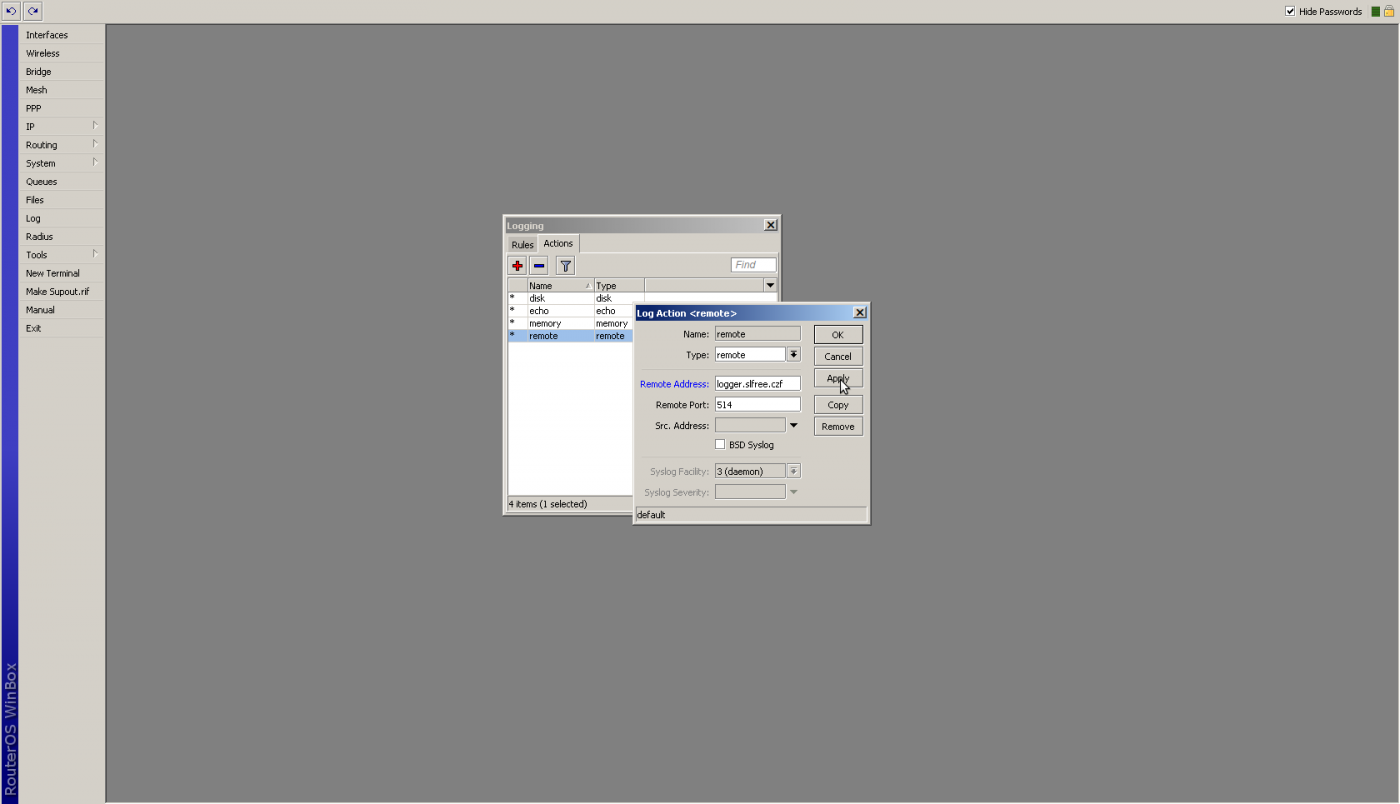Click the Remote Port input field

pyautogui.click(x=757, y=405)
